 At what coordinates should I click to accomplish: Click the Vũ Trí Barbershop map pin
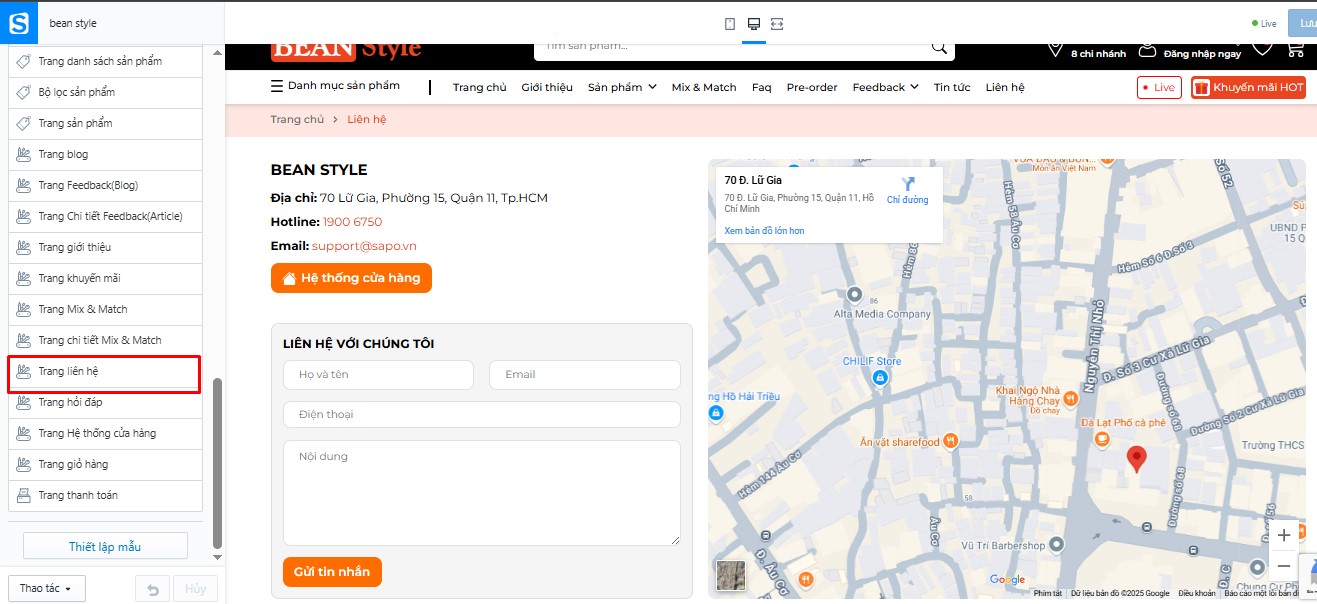point(1056,545)
